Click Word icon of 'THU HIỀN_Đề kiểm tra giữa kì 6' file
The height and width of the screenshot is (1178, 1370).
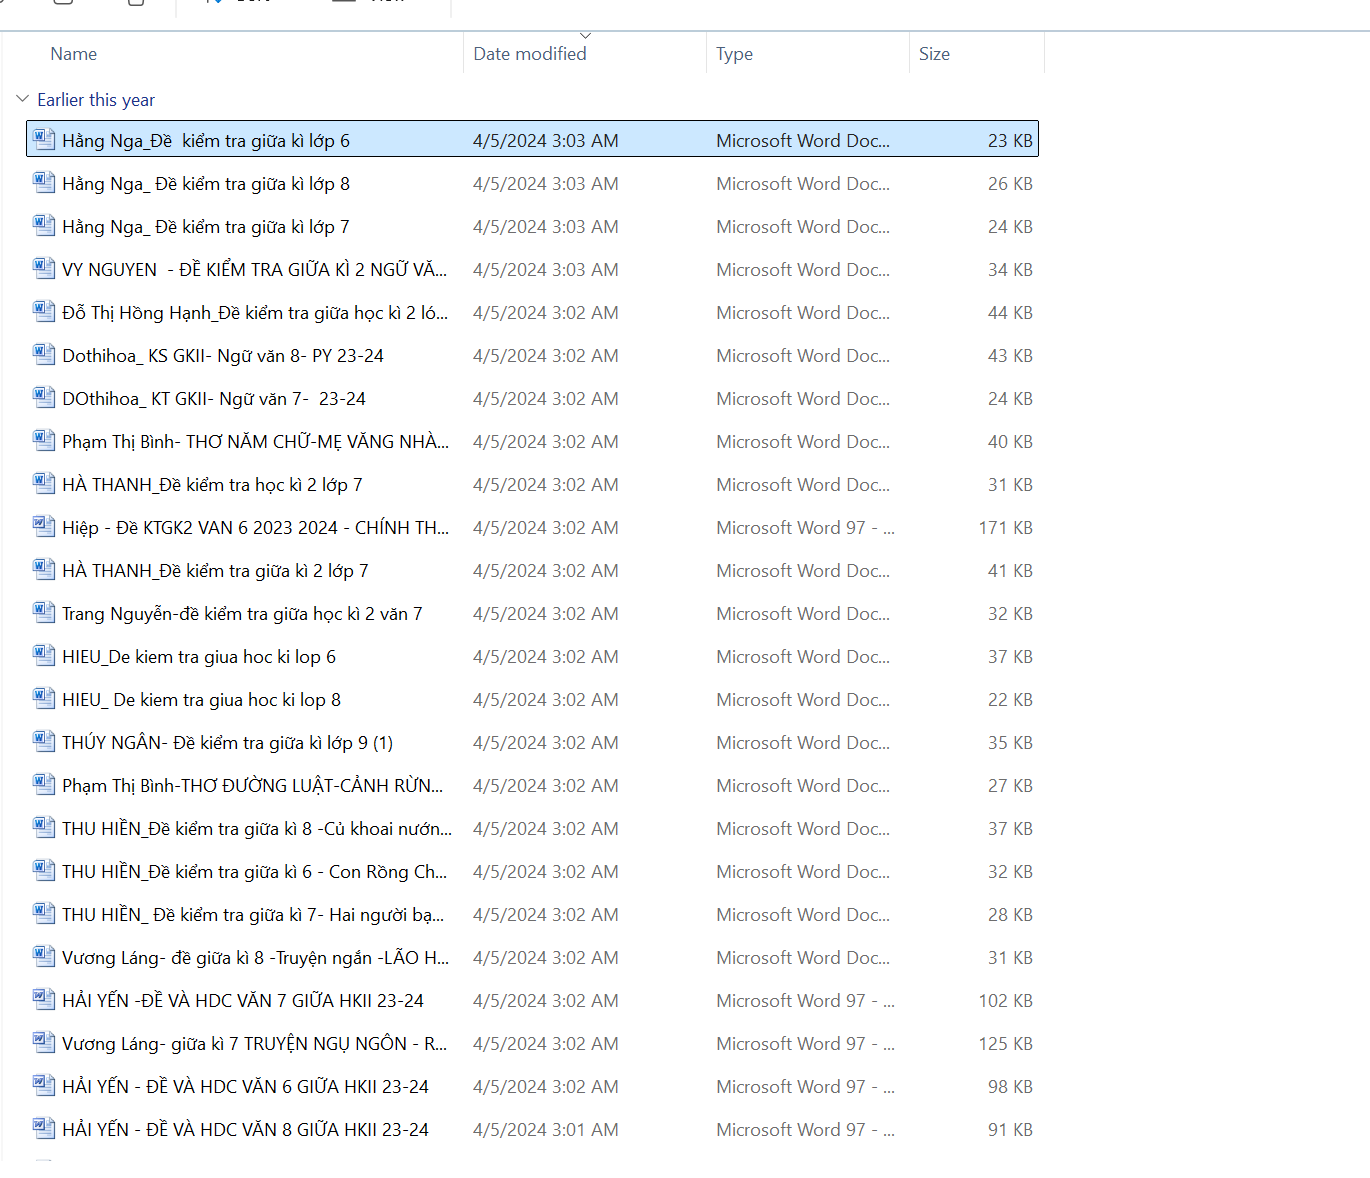44,870
